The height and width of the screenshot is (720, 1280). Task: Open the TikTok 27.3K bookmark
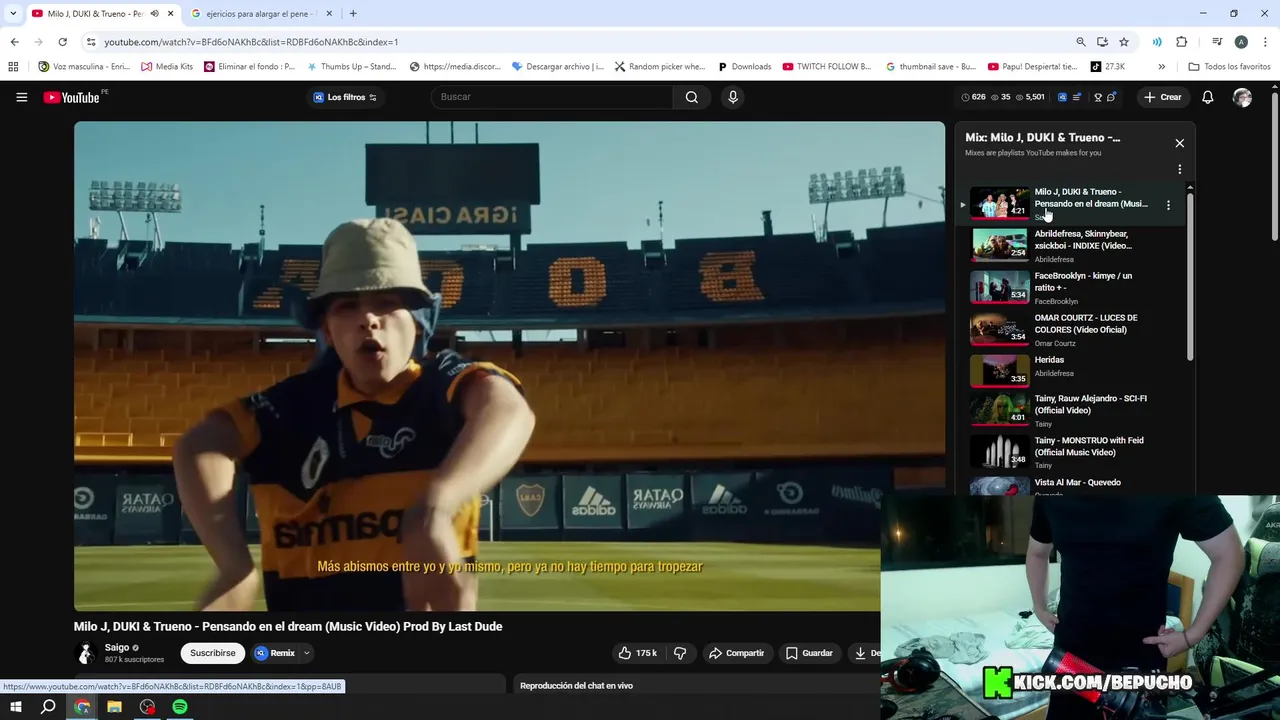[1108, 67]
